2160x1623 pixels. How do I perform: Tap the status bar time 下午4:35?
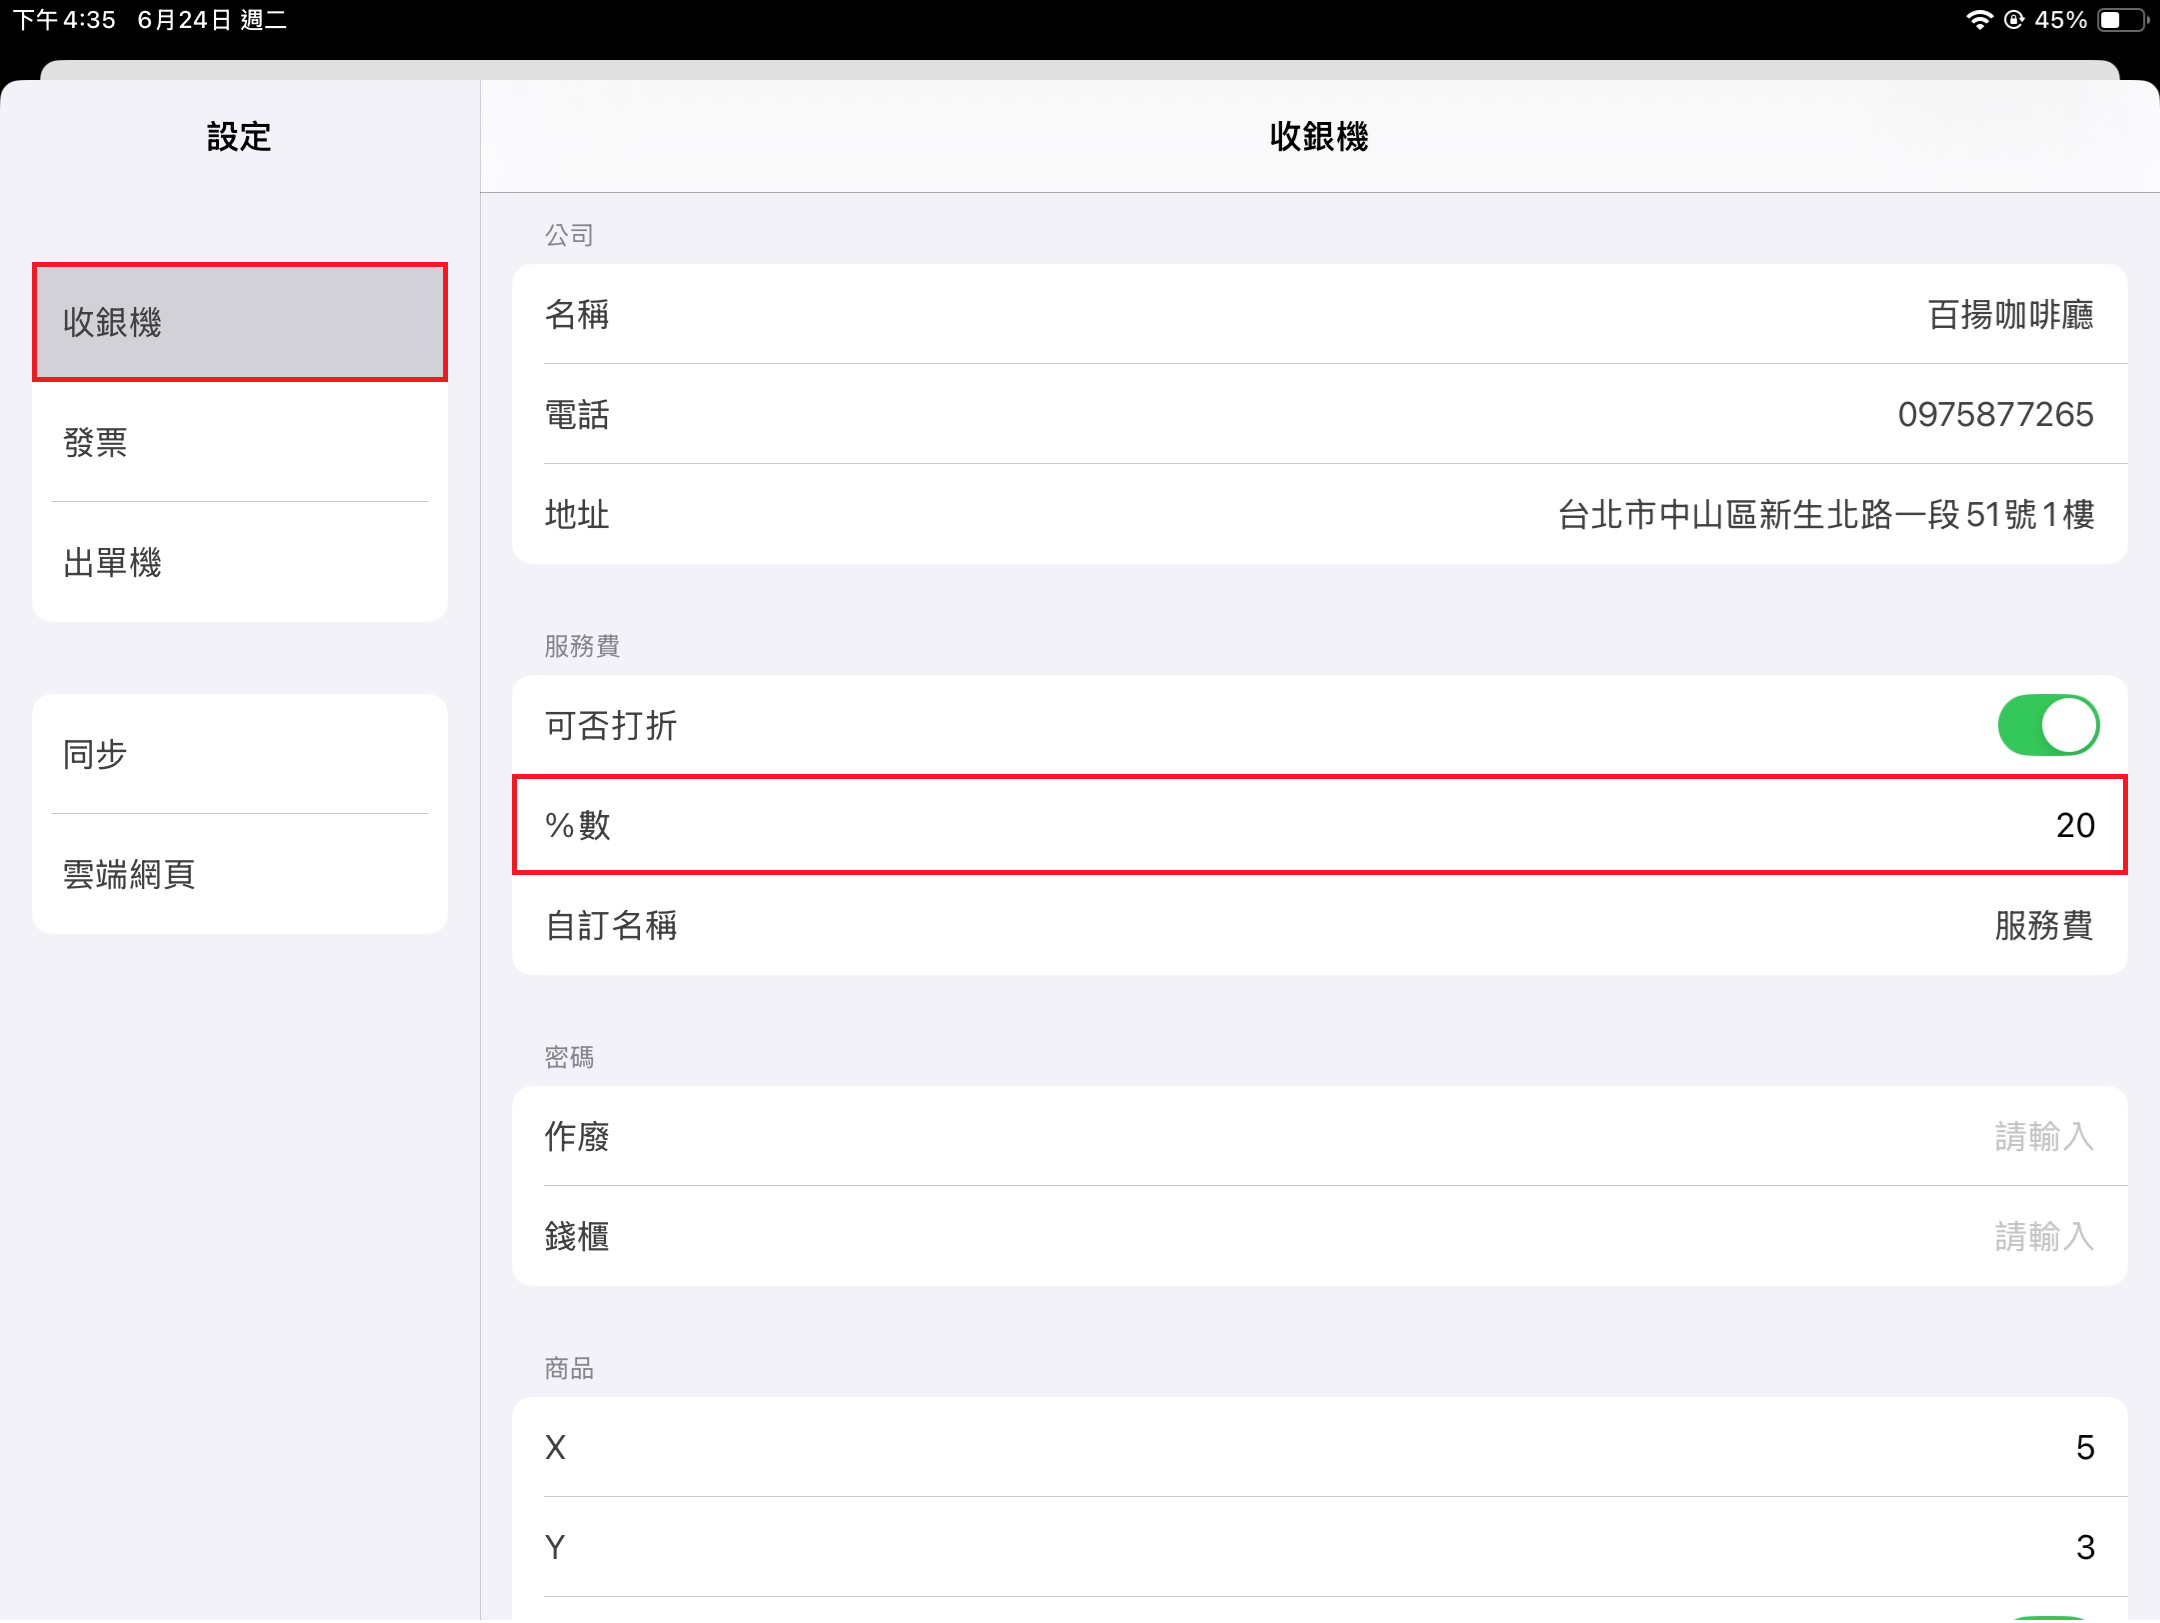click(x=64, y=20)
